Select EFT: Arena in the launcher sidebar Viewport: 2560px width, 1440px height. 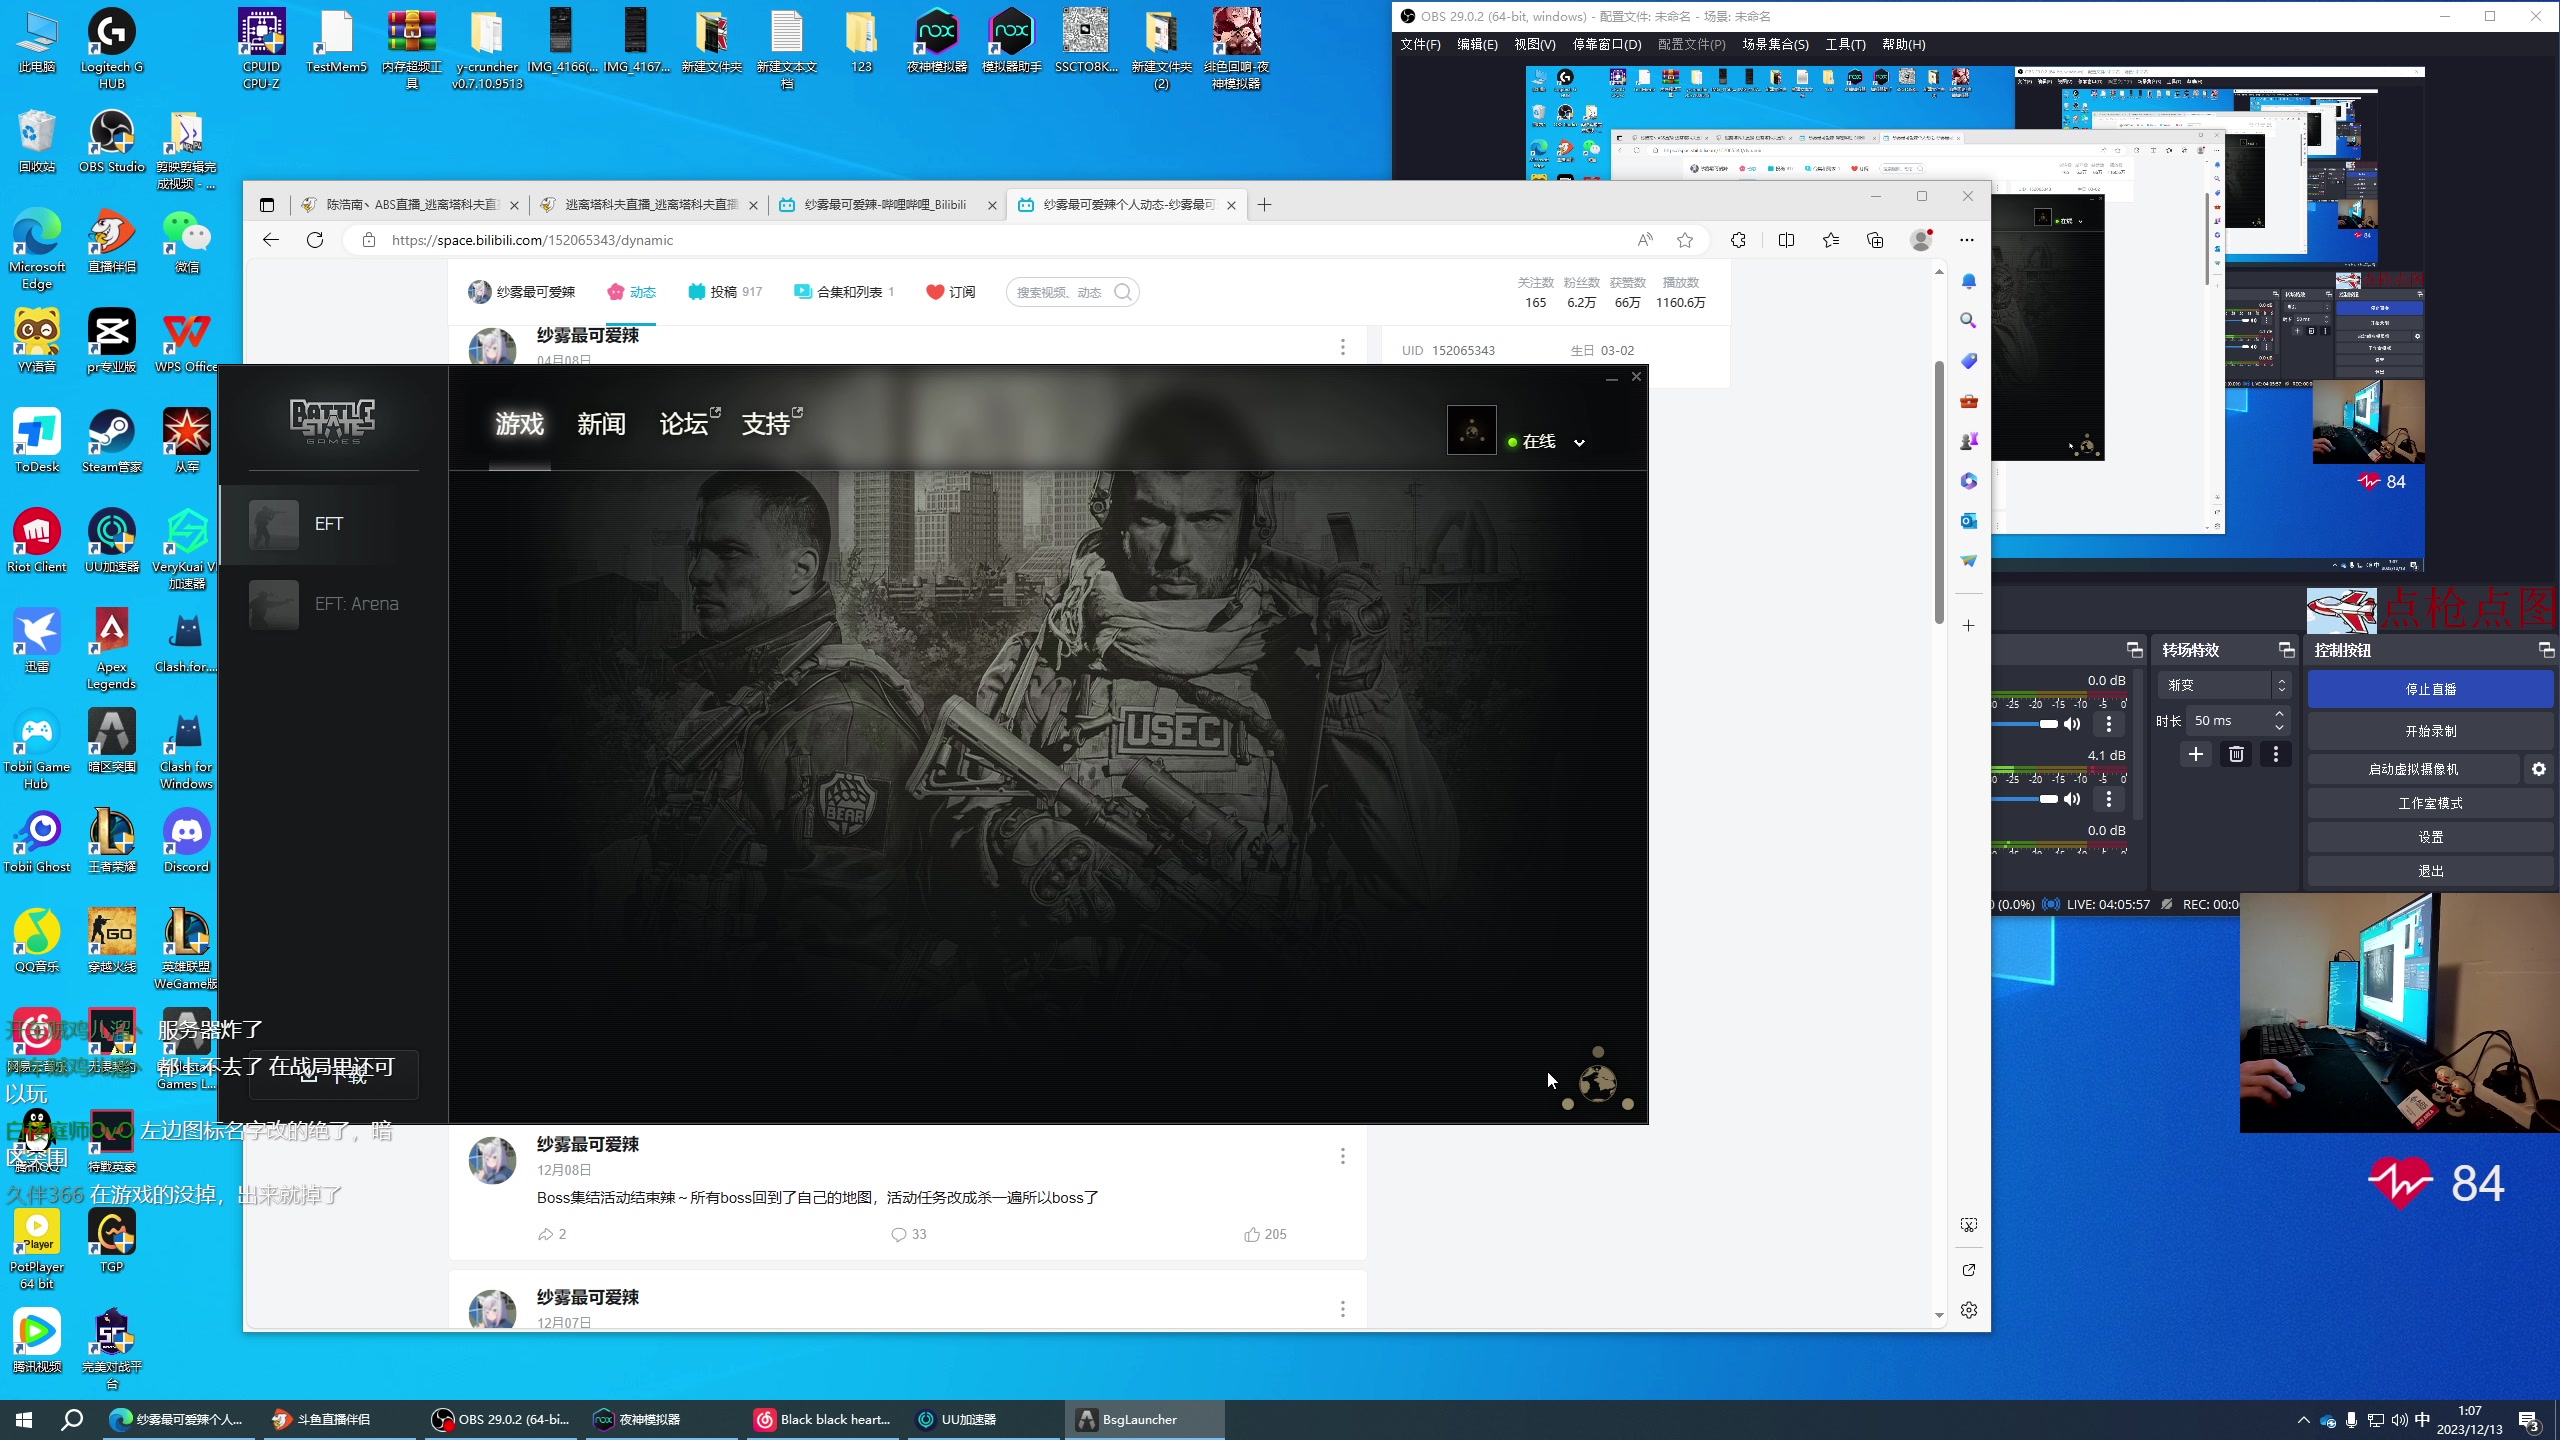coord(332,604)
